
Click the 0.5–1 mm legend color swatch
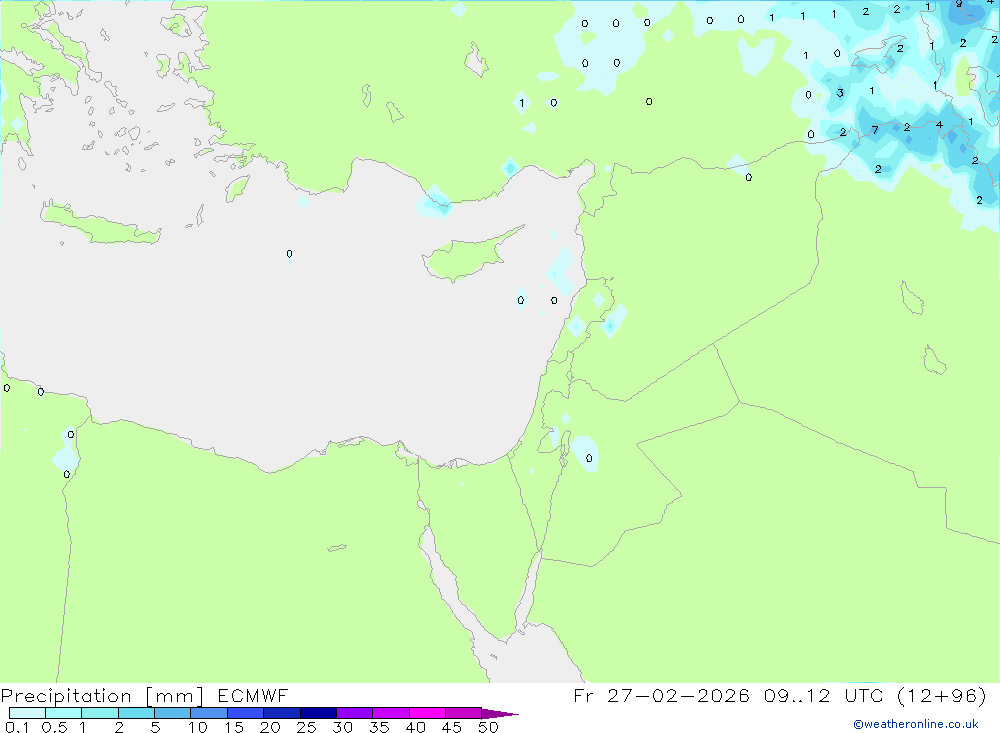[x=63, y=713]
